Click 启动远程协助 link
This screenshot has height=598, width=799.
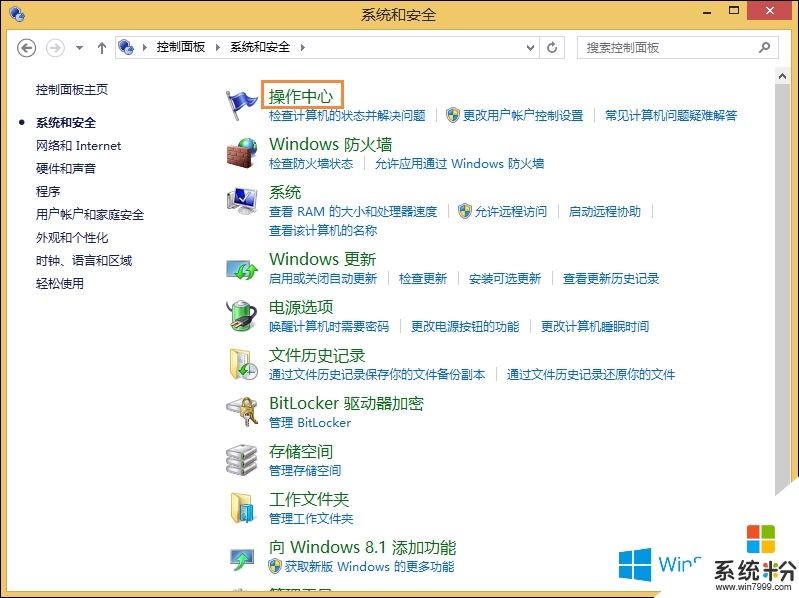605,211
